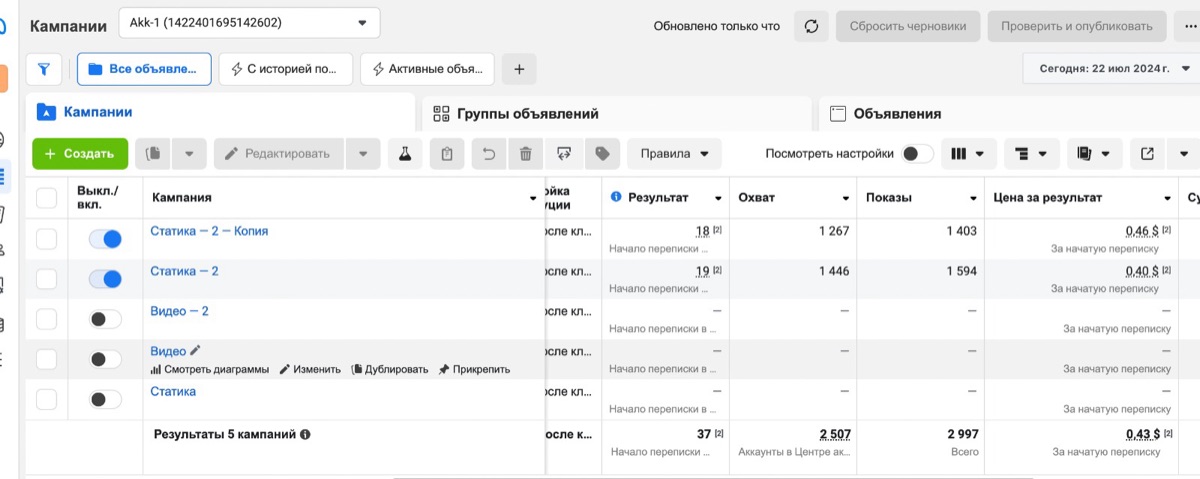Viewport: 1200px width, 479px height.
Task: Tick checkbox for Видео row
Action: (x=46, y=359)
